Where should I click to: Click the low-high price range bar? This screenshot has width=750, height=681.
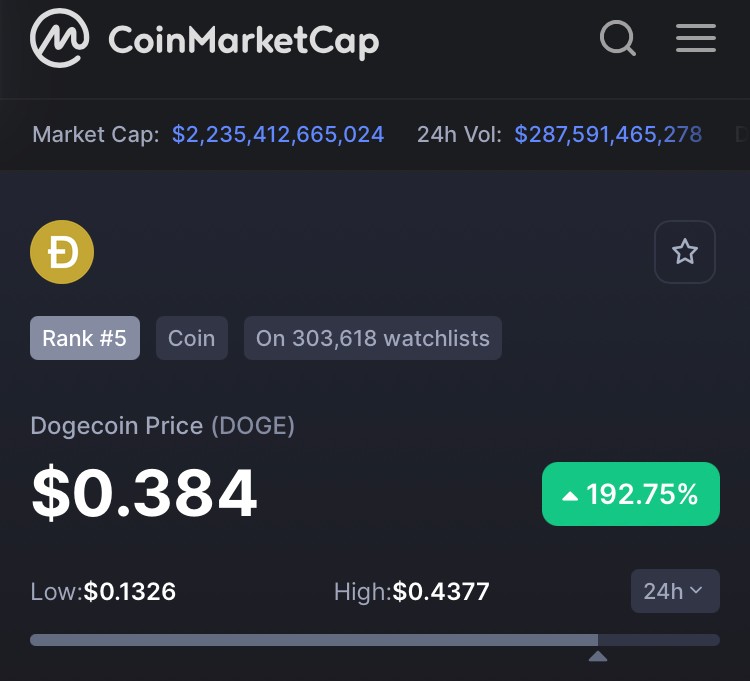coord(375,640)
